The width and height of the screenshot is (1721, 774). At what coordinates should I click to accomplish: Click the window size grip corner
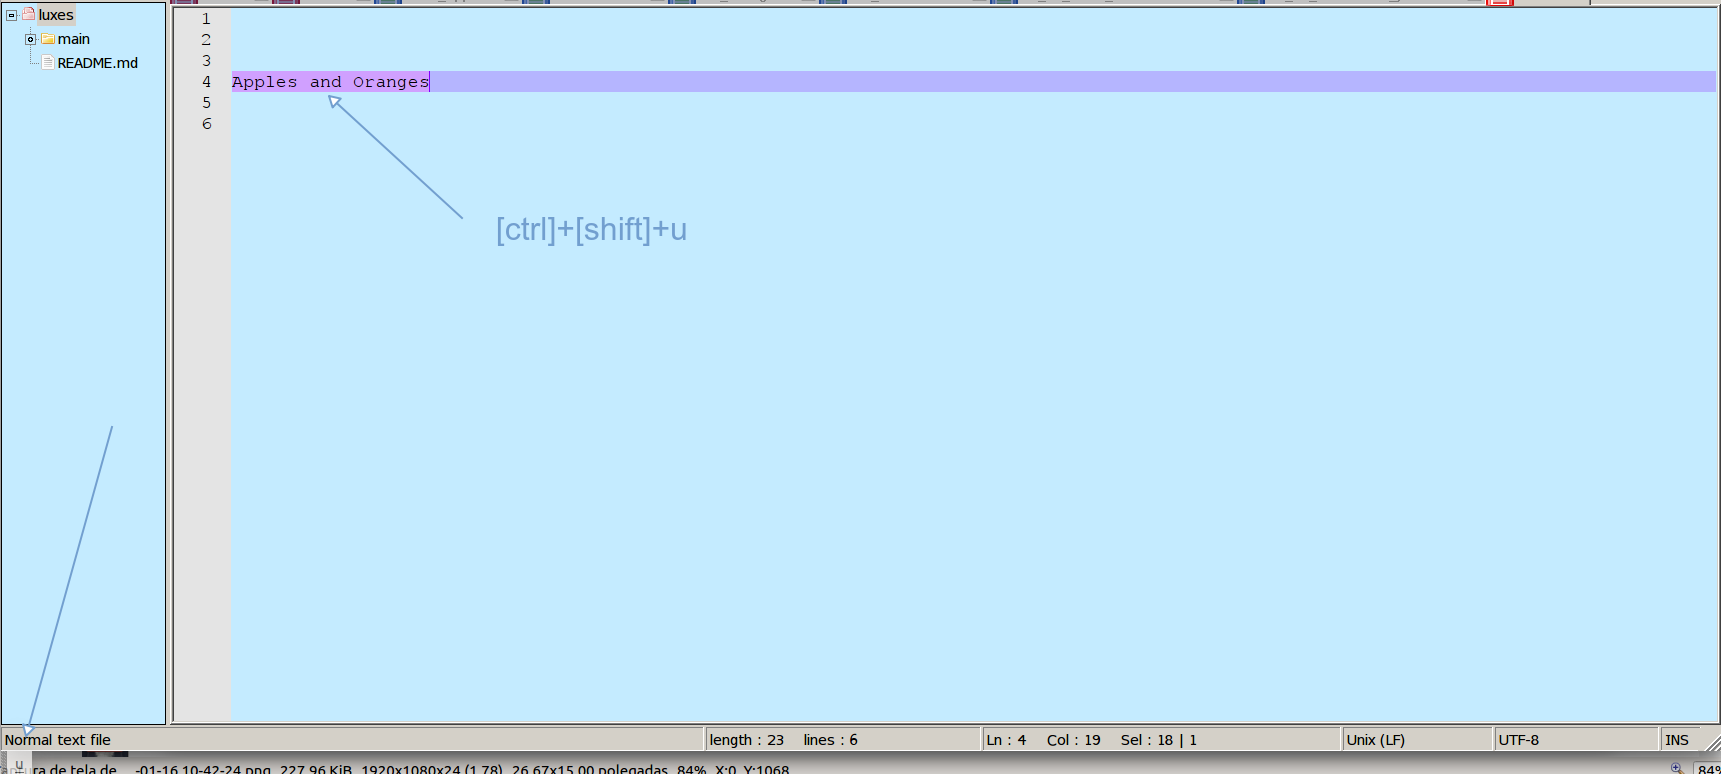(1713, 742)
